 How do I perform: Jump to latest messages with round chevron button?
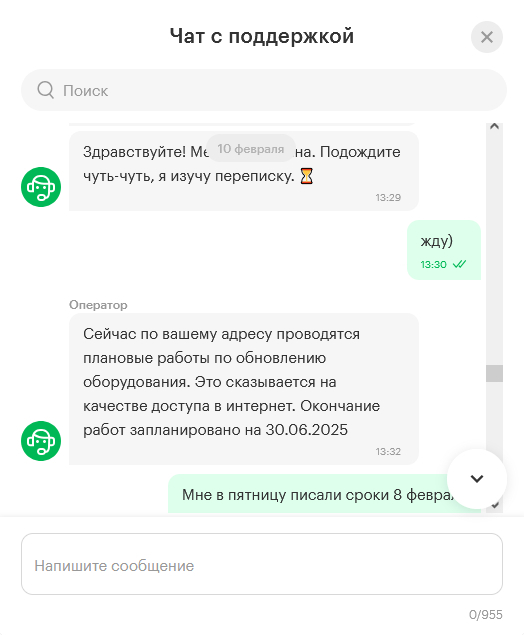[477, 479]
